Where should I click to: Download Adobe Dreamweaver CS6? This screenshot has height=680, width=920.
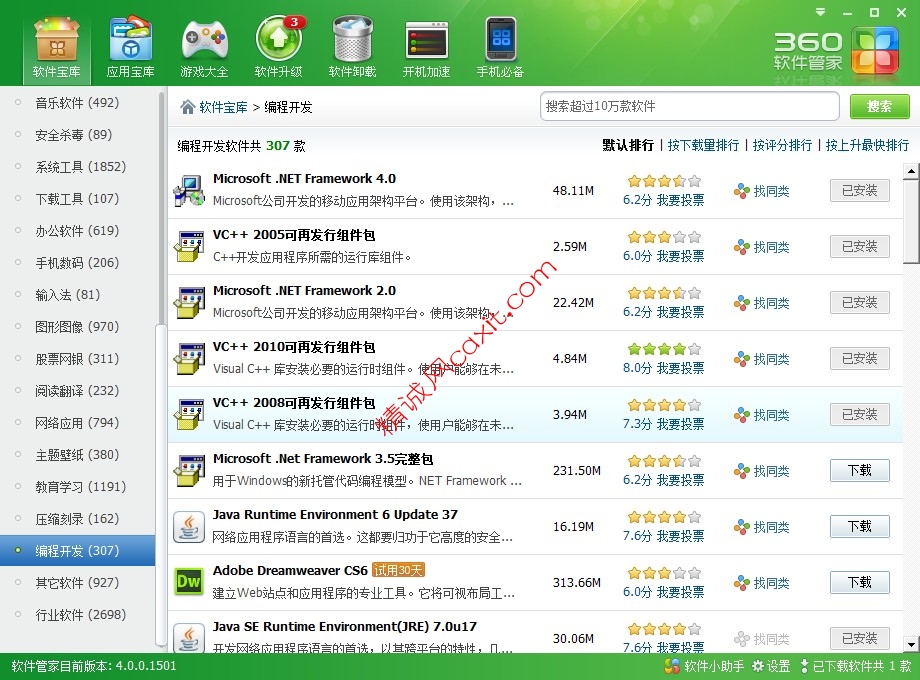pos(860,583)
